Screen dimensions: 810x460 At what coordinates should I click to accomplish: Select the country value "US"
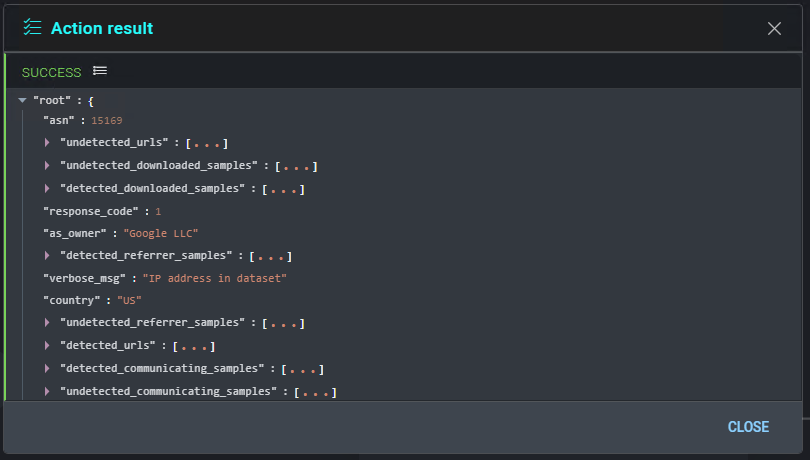(x=129, y=300)
